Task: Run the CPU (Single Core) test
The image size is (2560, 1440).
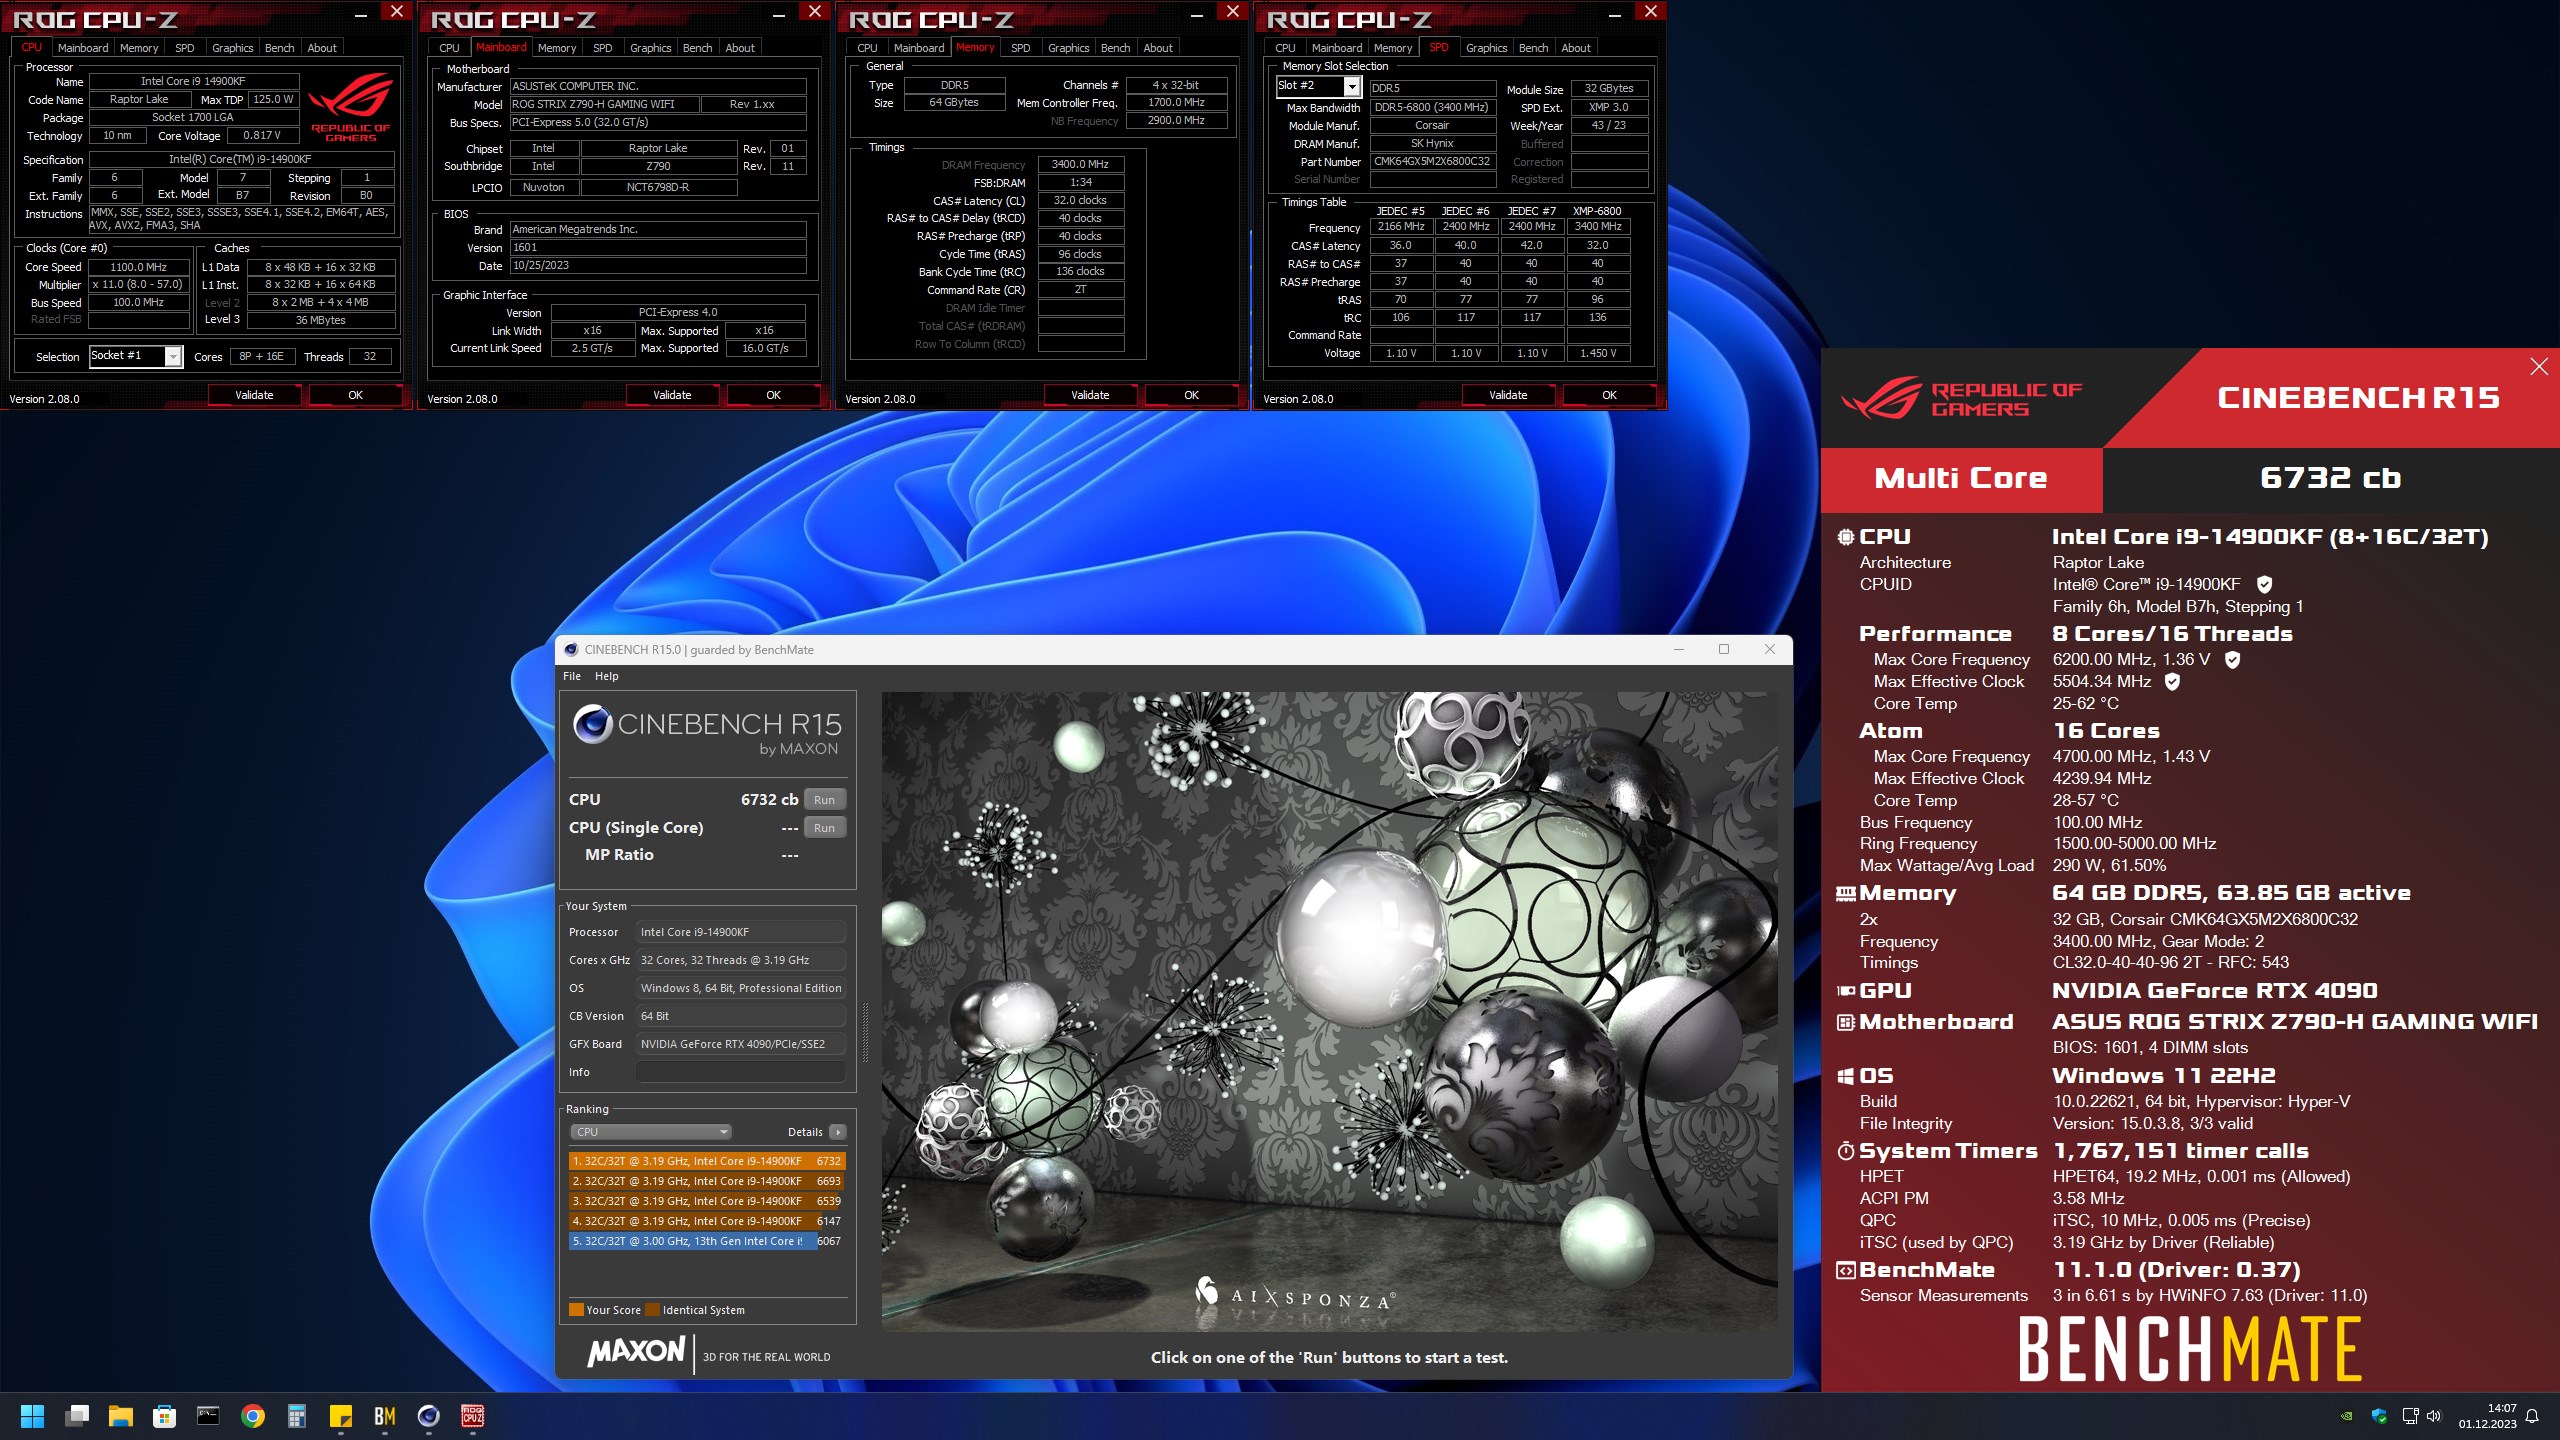Action: 825,828
